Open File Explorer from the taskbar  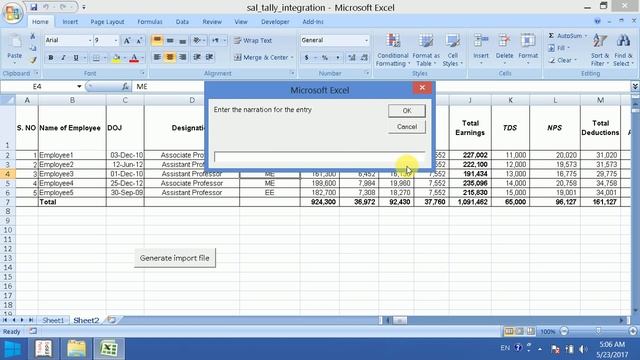pos(76,349)
